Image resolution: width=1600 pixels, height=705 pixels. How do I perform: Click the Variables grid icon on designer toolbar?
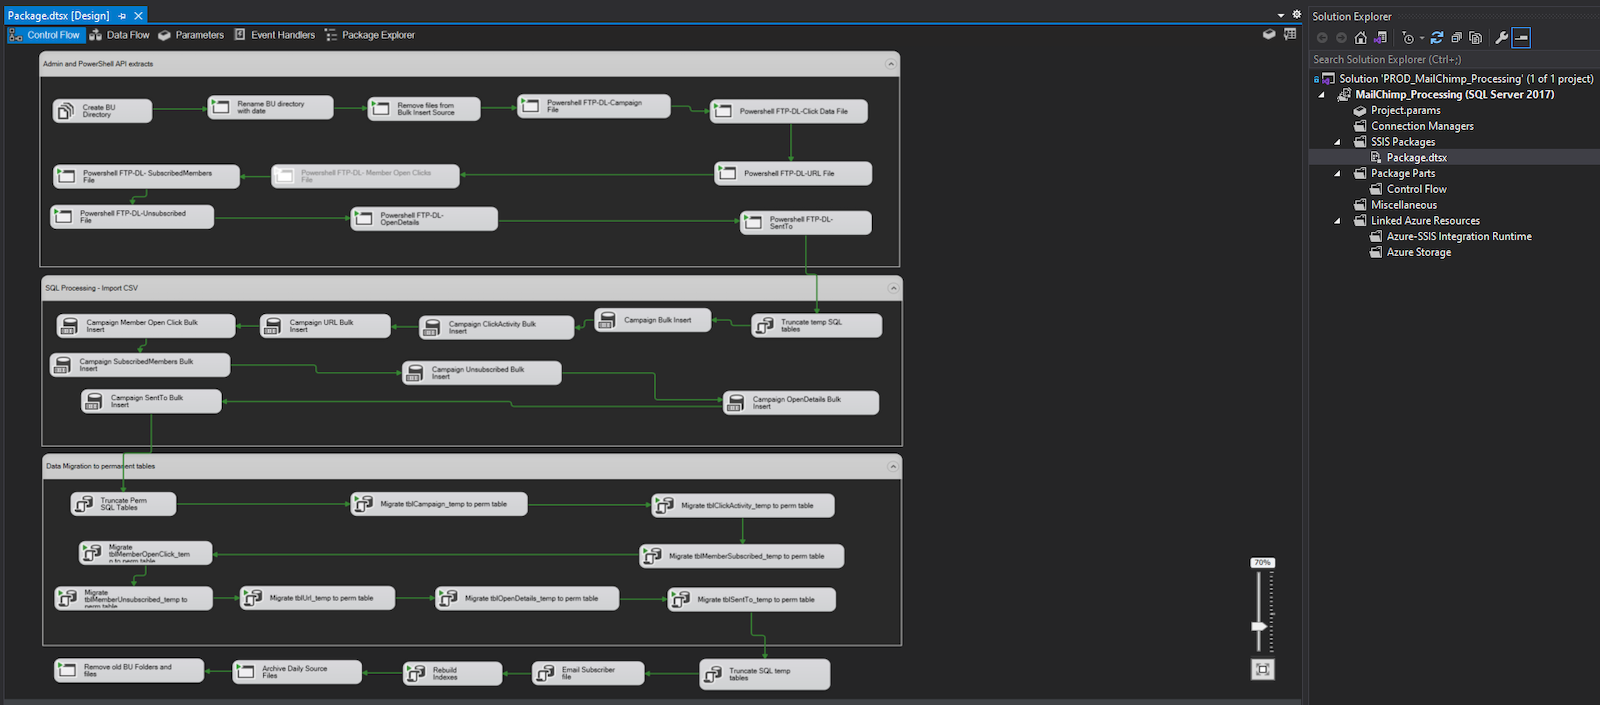click(1290, 34)
